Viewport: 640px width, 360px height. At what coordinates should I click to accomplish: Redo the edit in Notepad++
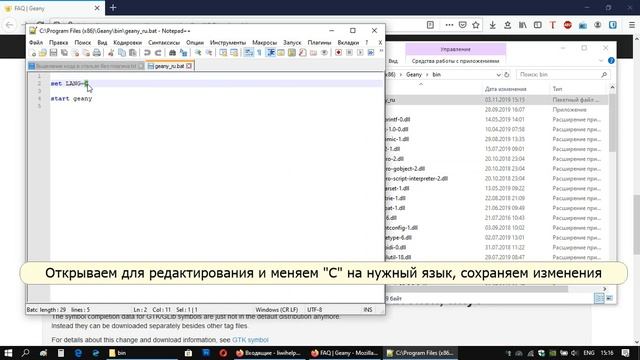click(x=158, y=53)
